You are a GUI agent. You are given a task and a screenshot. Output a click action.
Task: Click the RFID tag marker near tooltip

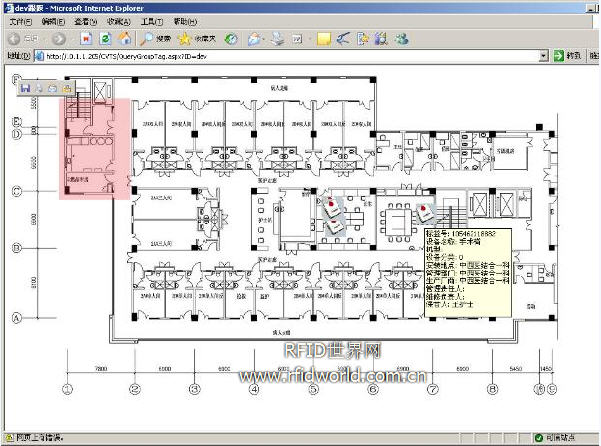(x=425, y=212)
